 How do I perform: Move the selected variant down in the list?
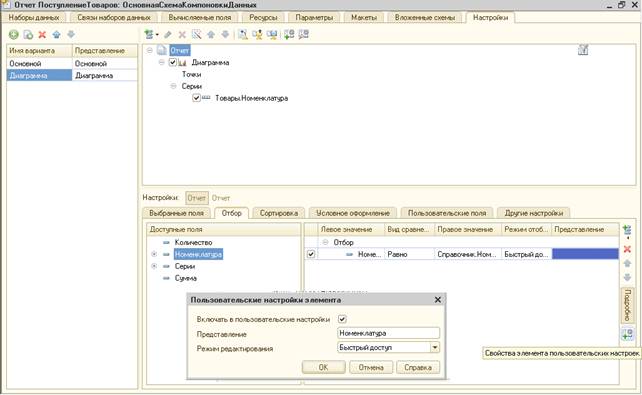point(71,35)
